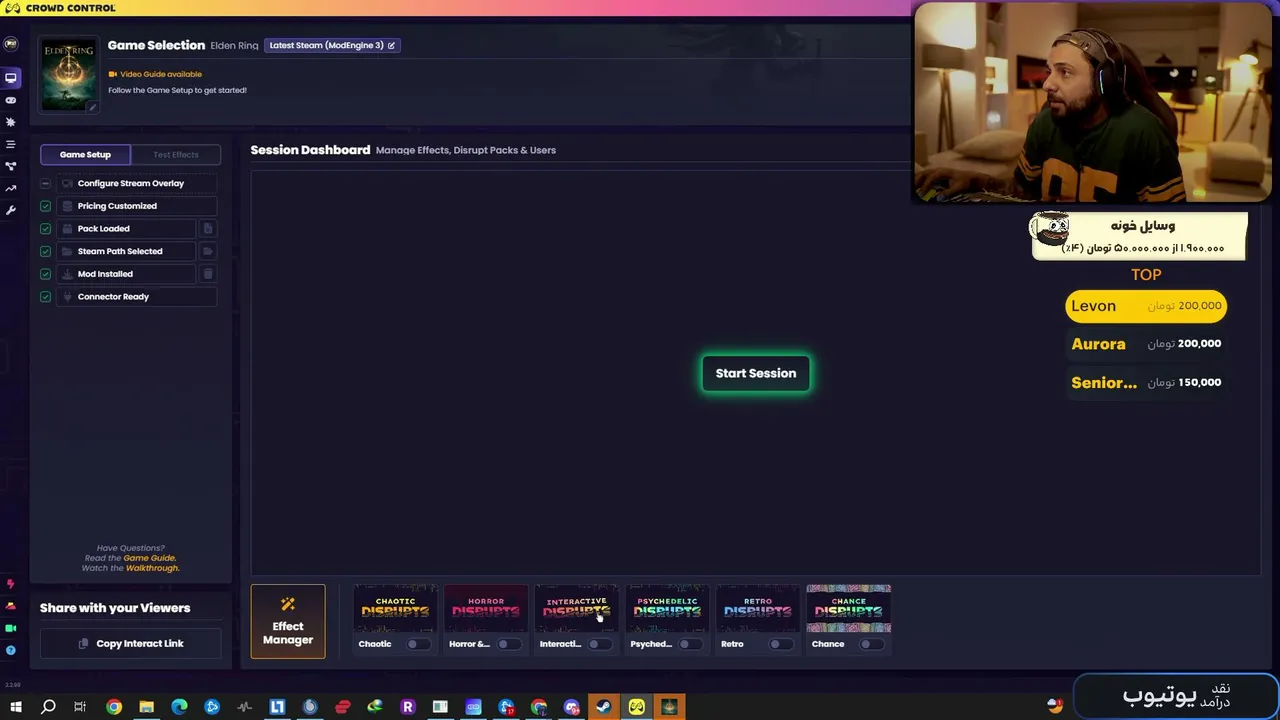Click the Mod Installed setup step
This screenshot has height=720, width=1280.
(x=126, y=274)
